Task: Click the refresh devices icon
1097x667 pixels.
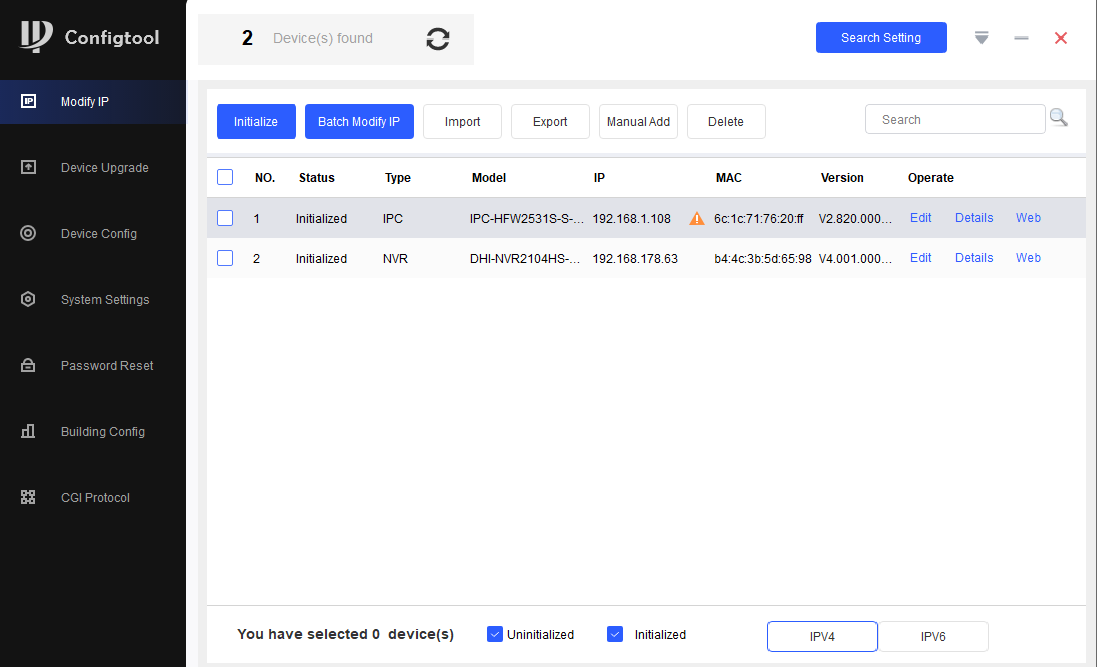Action: click(437, 39)
